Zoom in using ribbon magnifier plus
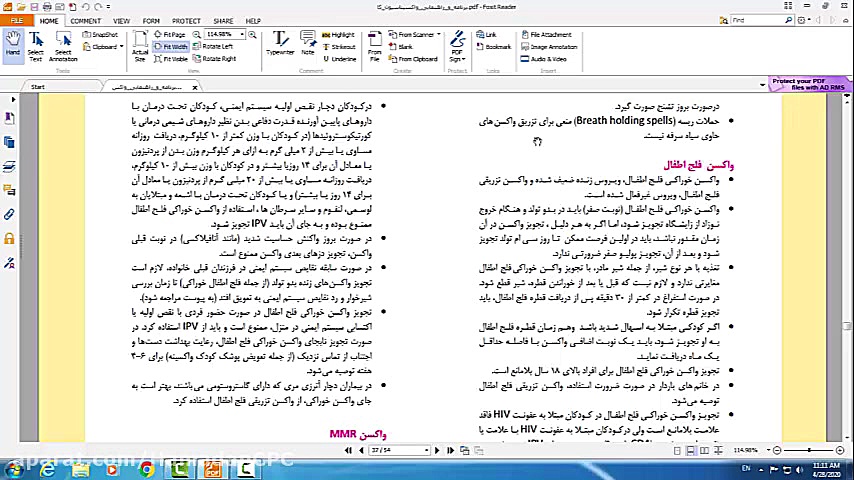 click(x=253, y=35)
